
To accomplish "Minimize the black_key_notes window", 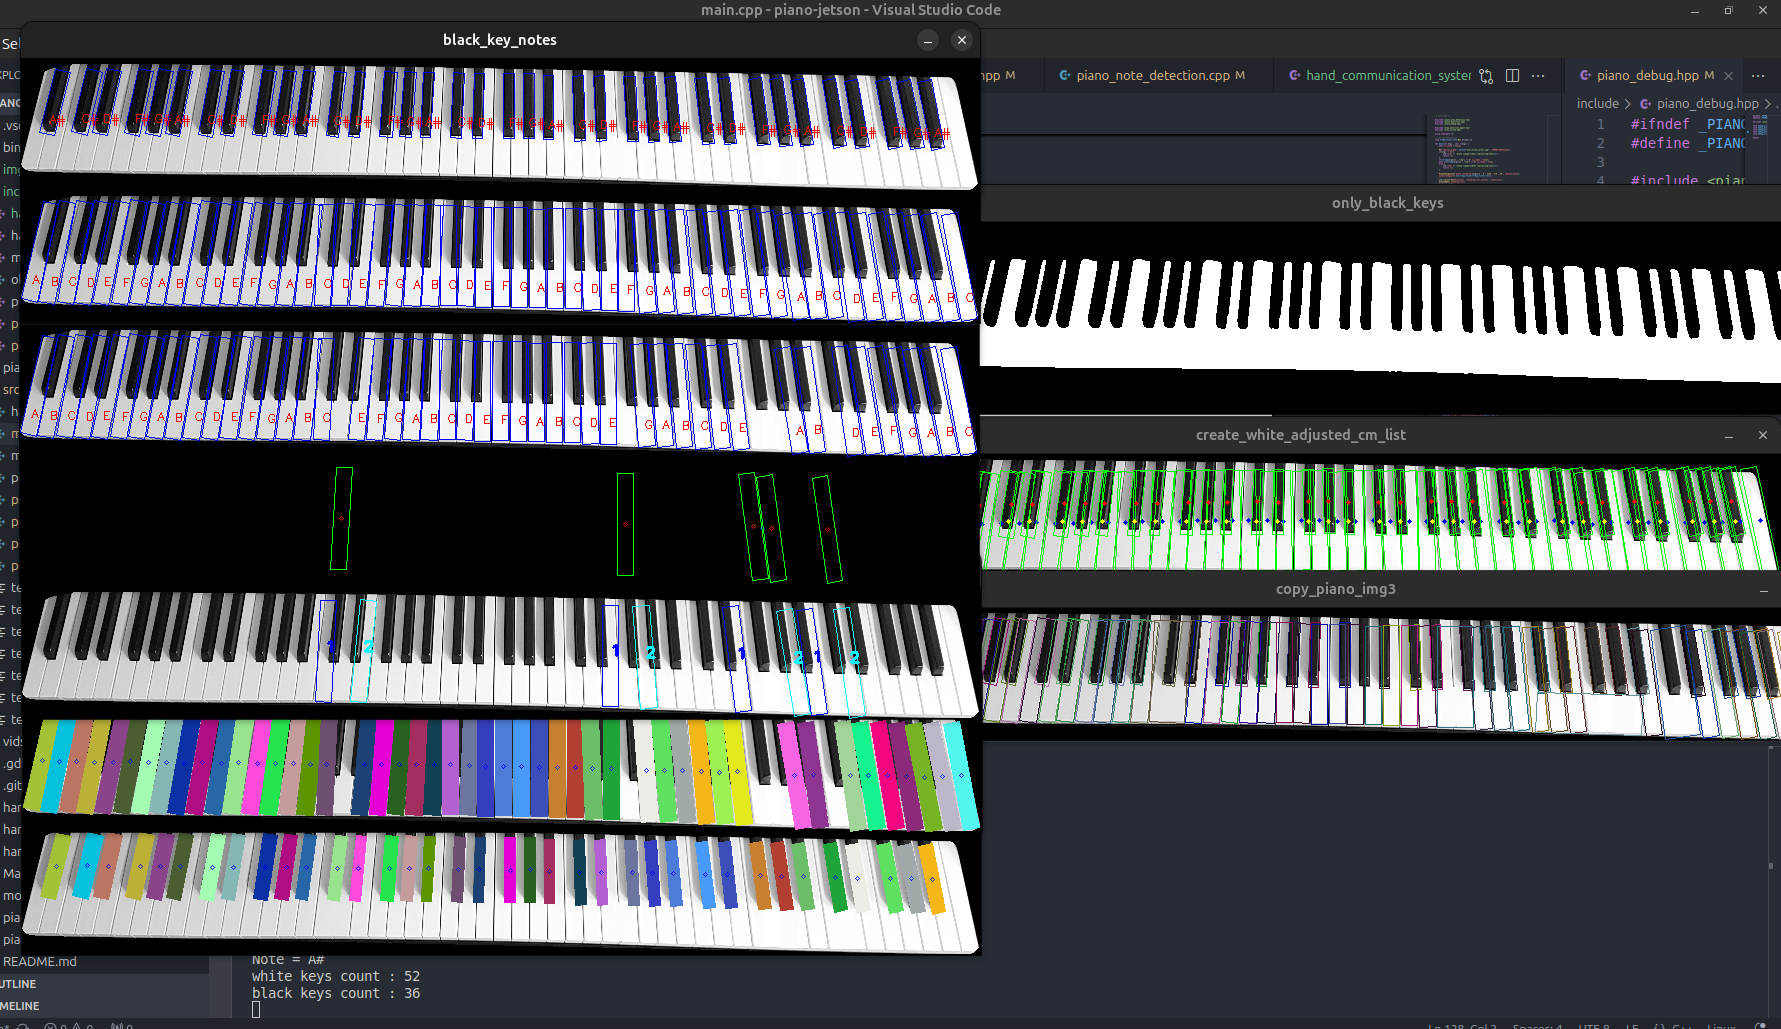I will click(x=928, y=40).
